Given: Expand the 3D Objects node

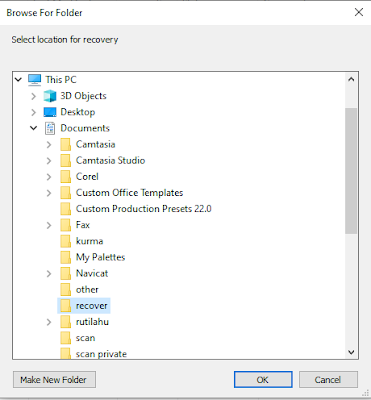Looking at the screenshot, I should (34, 96).
